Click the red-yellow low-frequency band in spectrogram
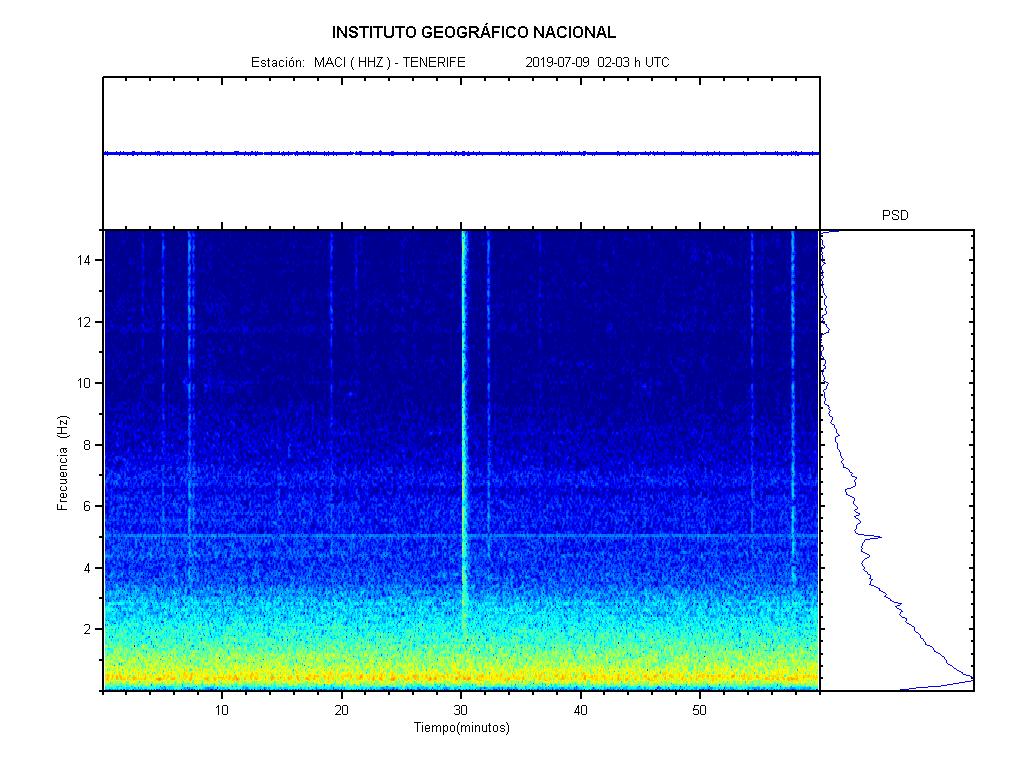This screenshot has height=768, width=1025. (460, 677)
